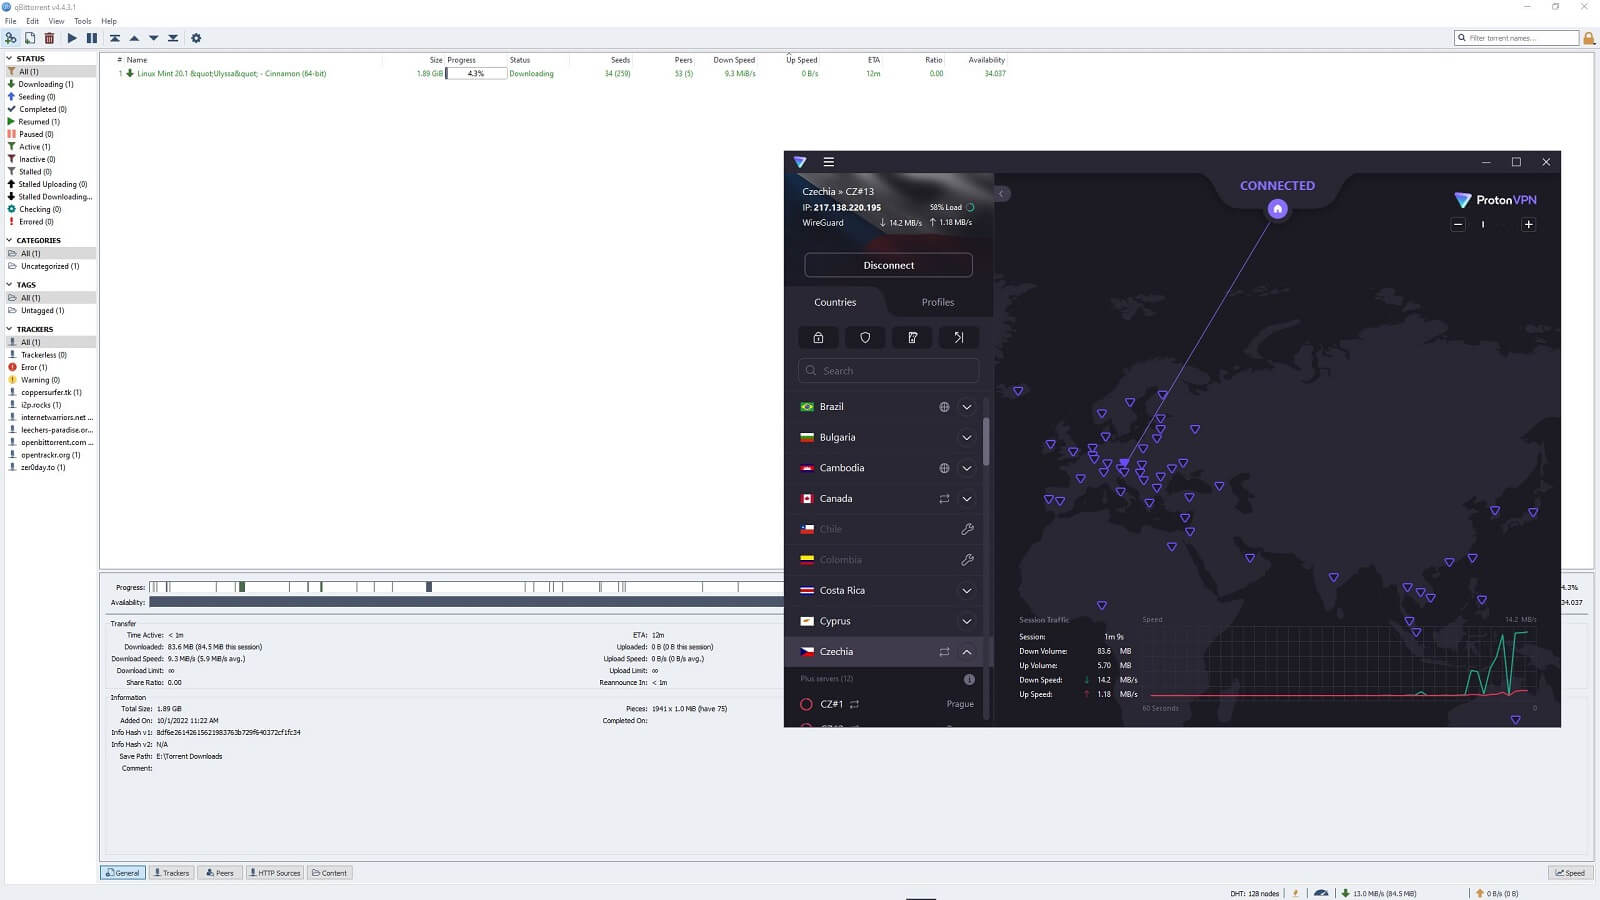Open Edit menu

[x=33, y=21]
